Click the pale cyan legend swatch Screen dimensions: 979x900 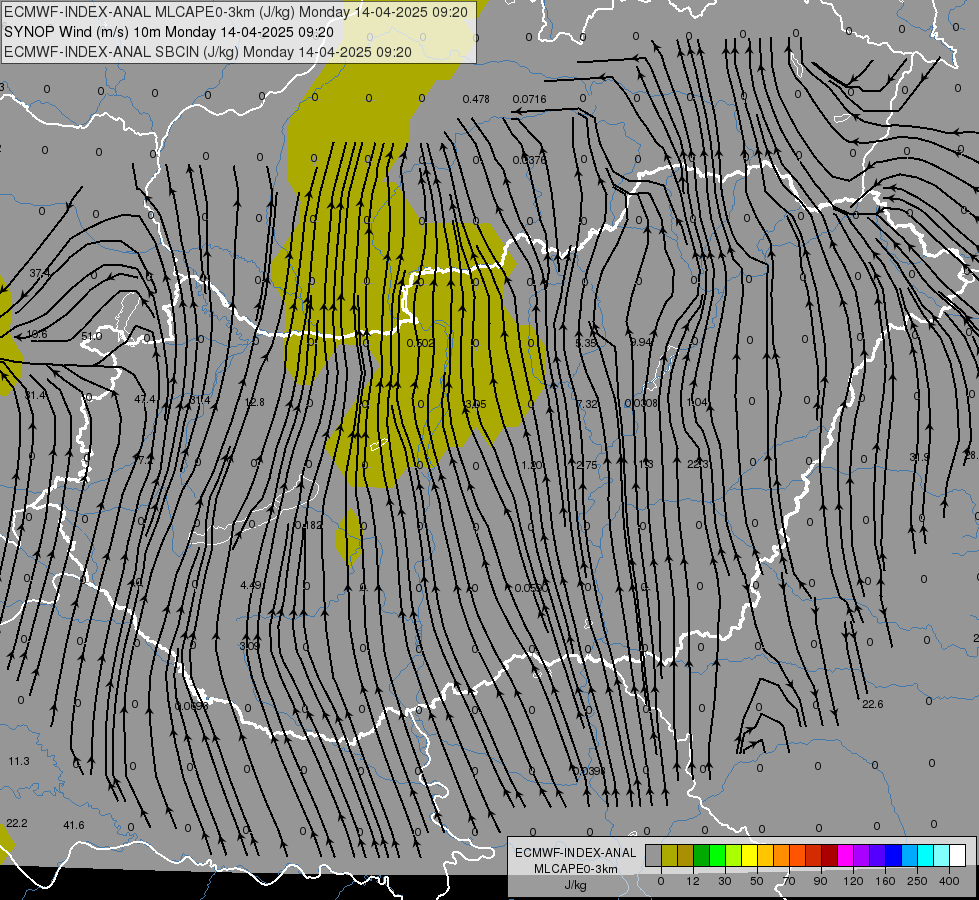(x=942, y=855)
